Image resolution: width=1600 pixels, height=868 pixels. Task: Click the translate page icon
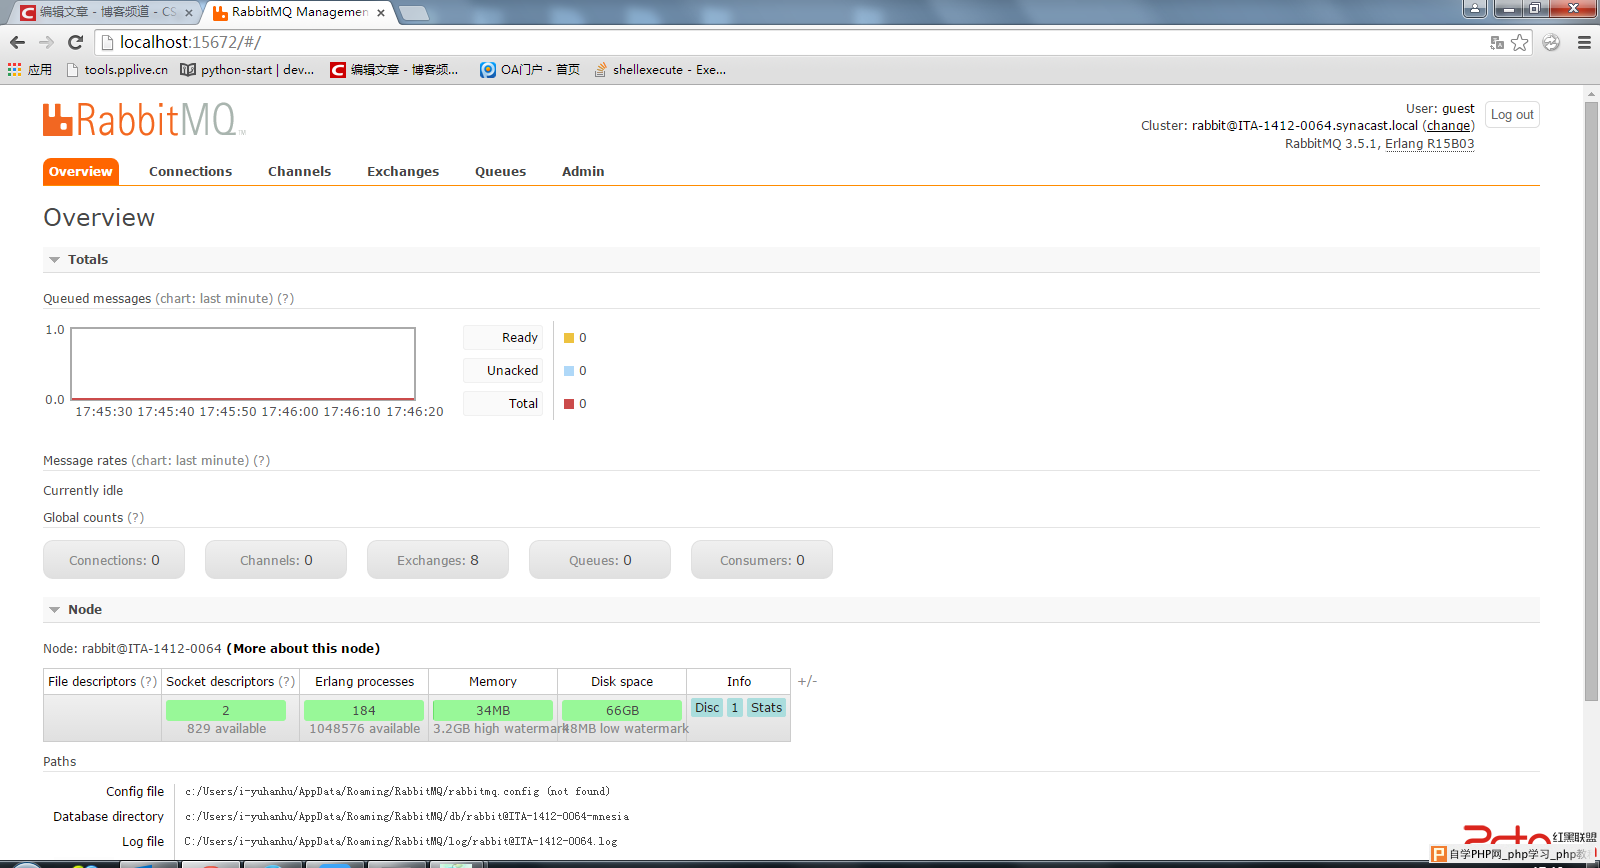(1497, 42)
